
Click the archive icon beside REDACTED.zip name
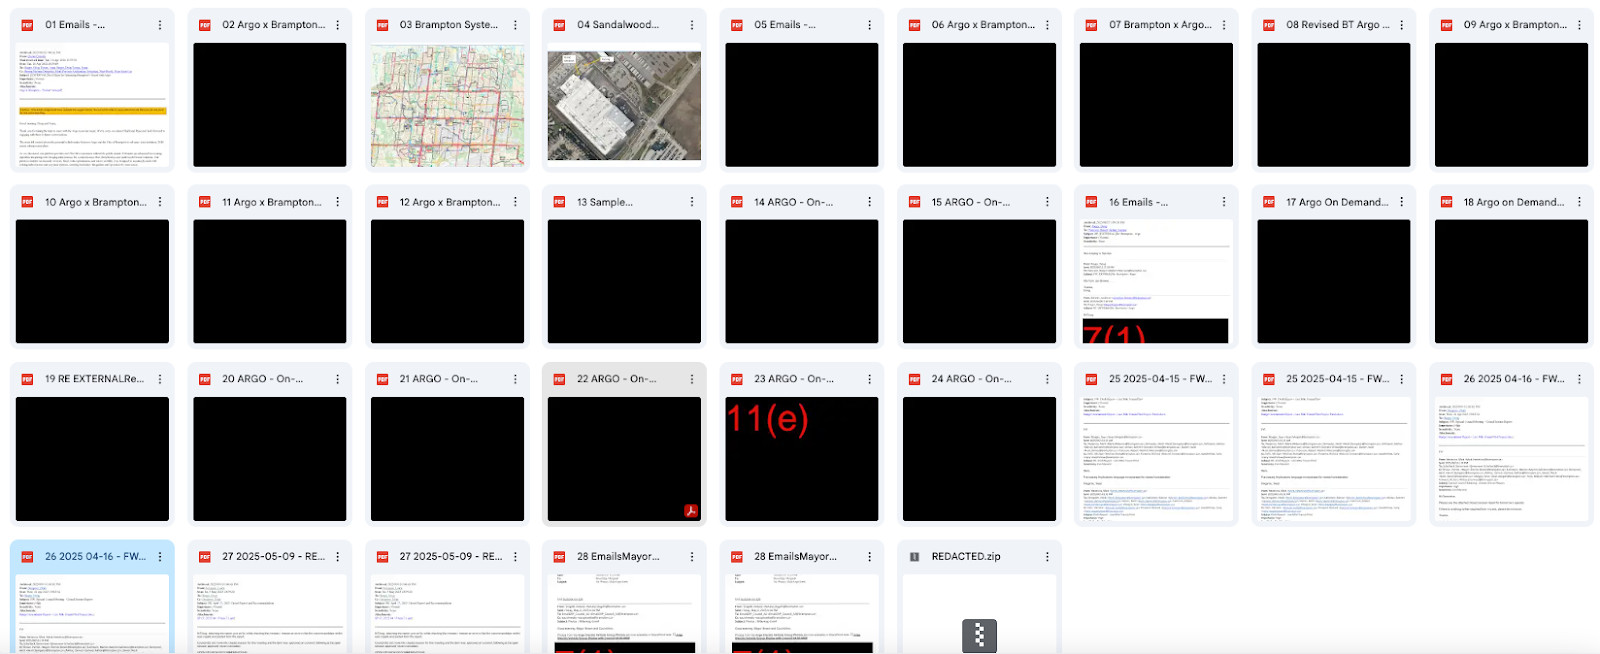pyautogui.click(x=914, y=557)
